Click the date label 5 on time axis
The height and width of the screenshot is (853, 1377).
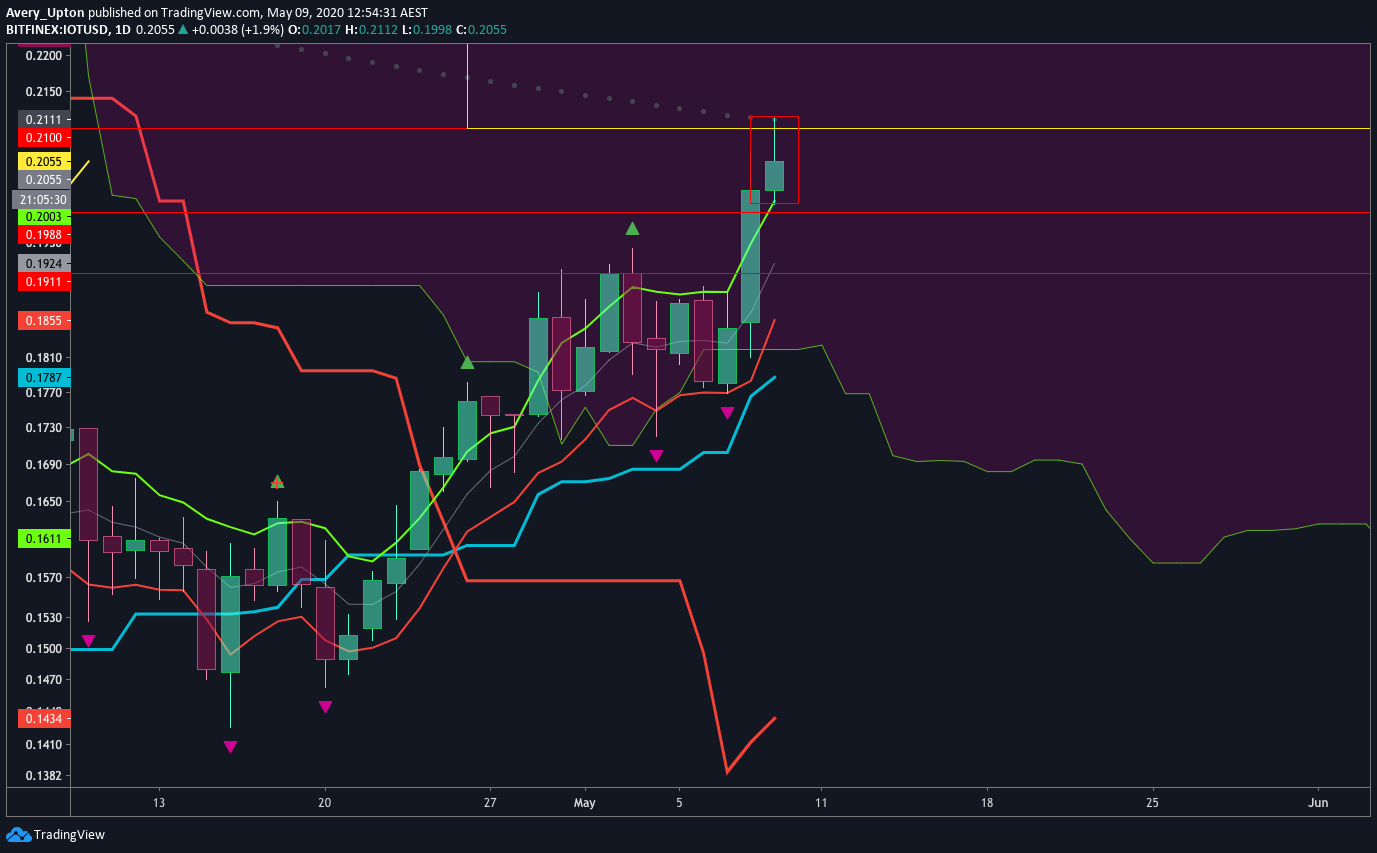pyautogui.click(x=679, y=803)
